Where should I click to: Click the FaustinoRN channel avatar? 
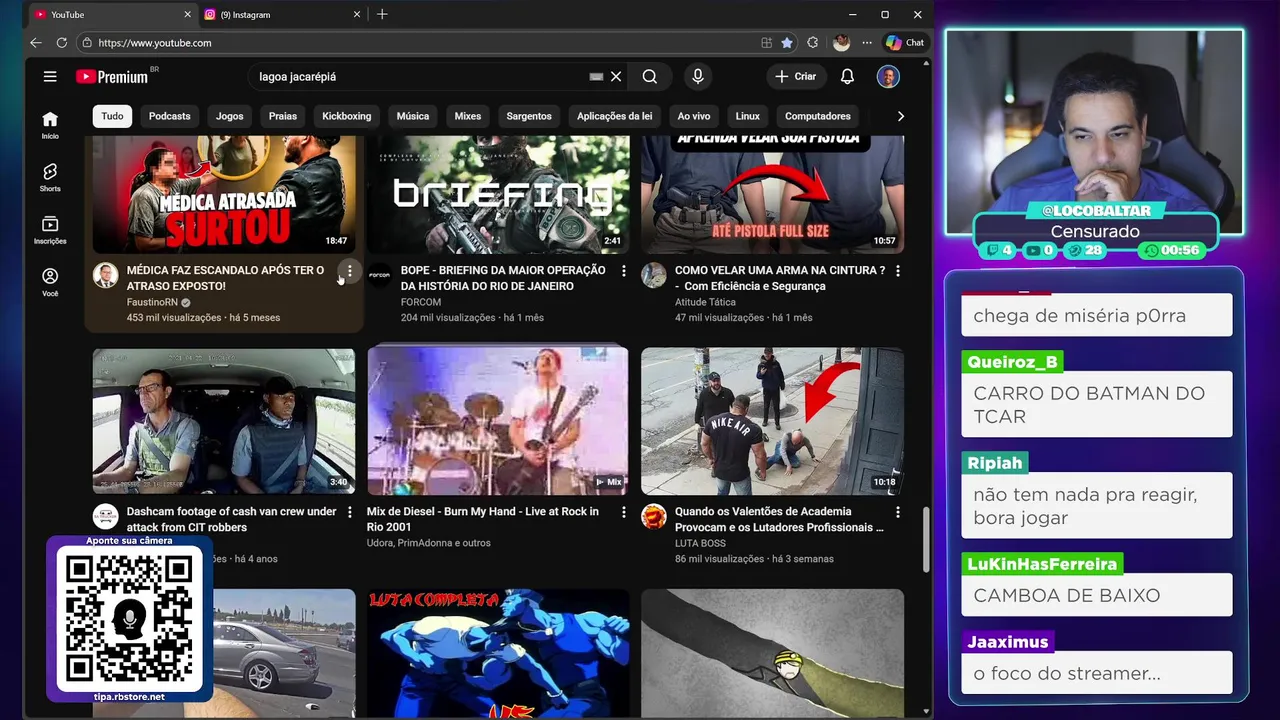tap(106, 276)
